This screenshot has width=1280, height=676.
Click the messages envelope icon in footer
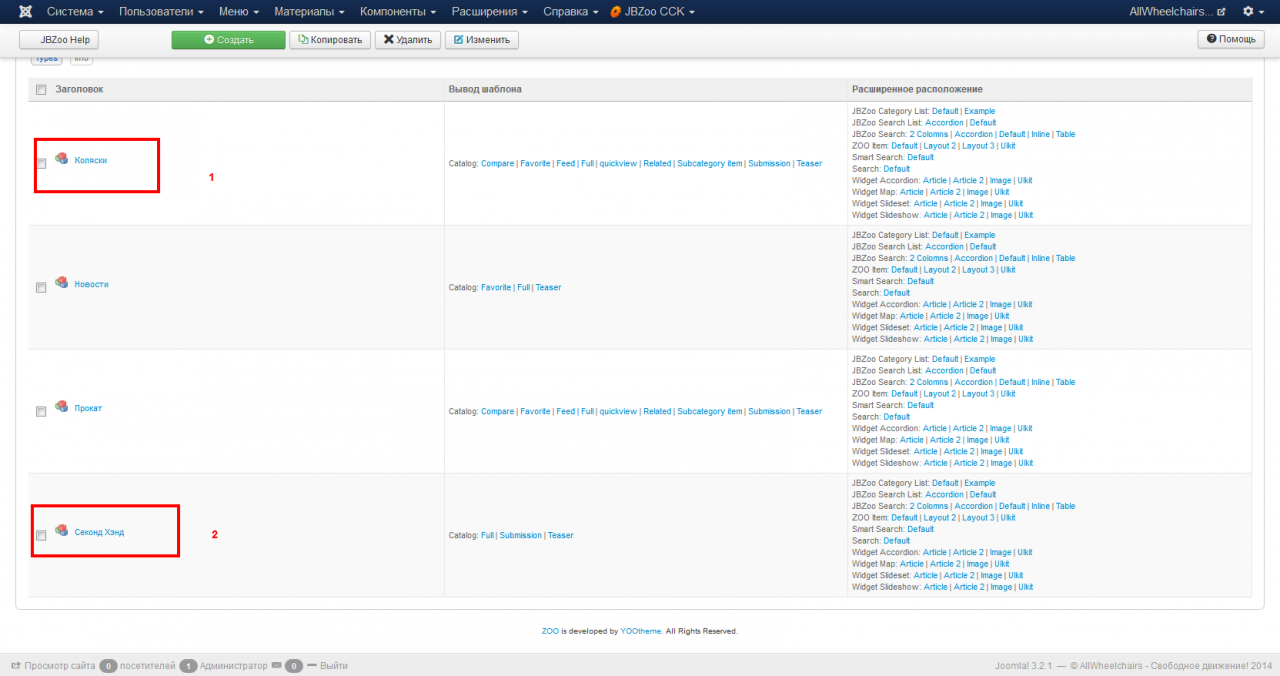276,665
